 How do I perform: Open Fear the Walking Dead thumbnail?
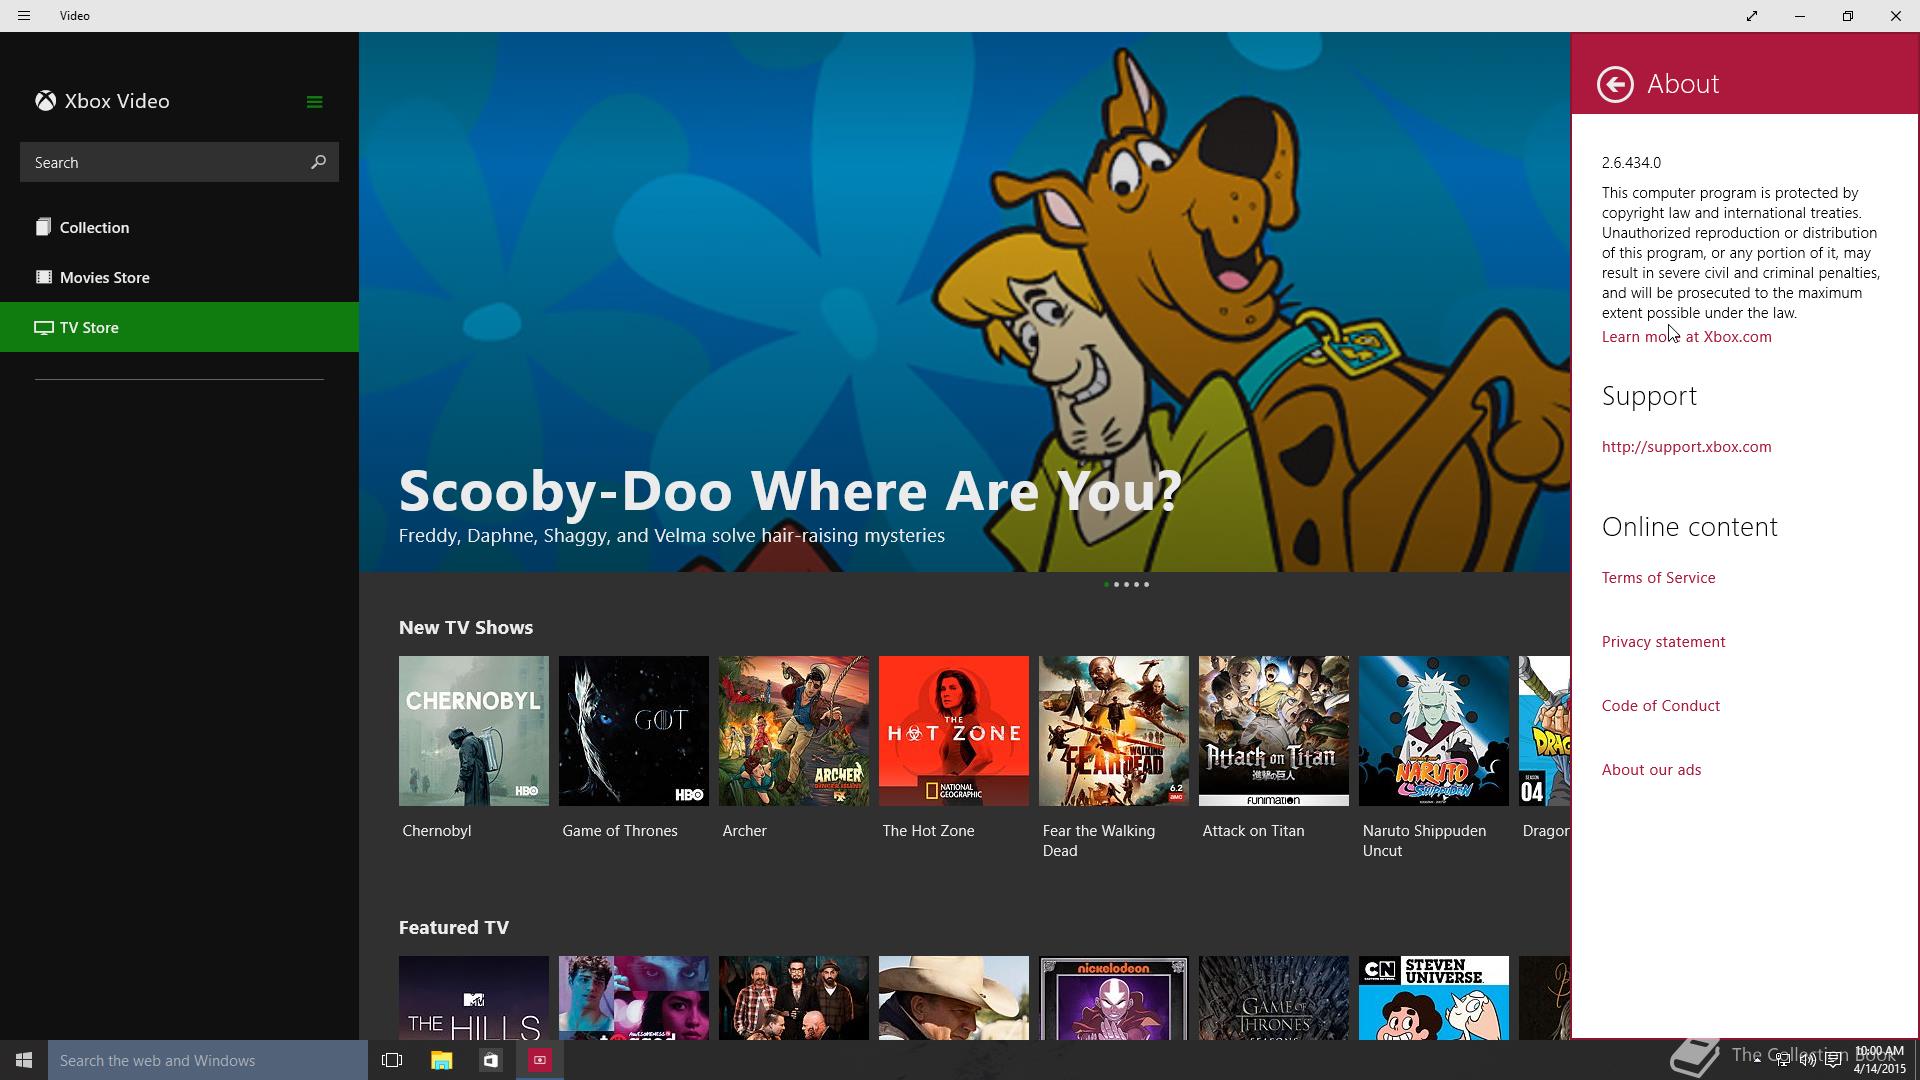coord(1114,731)
